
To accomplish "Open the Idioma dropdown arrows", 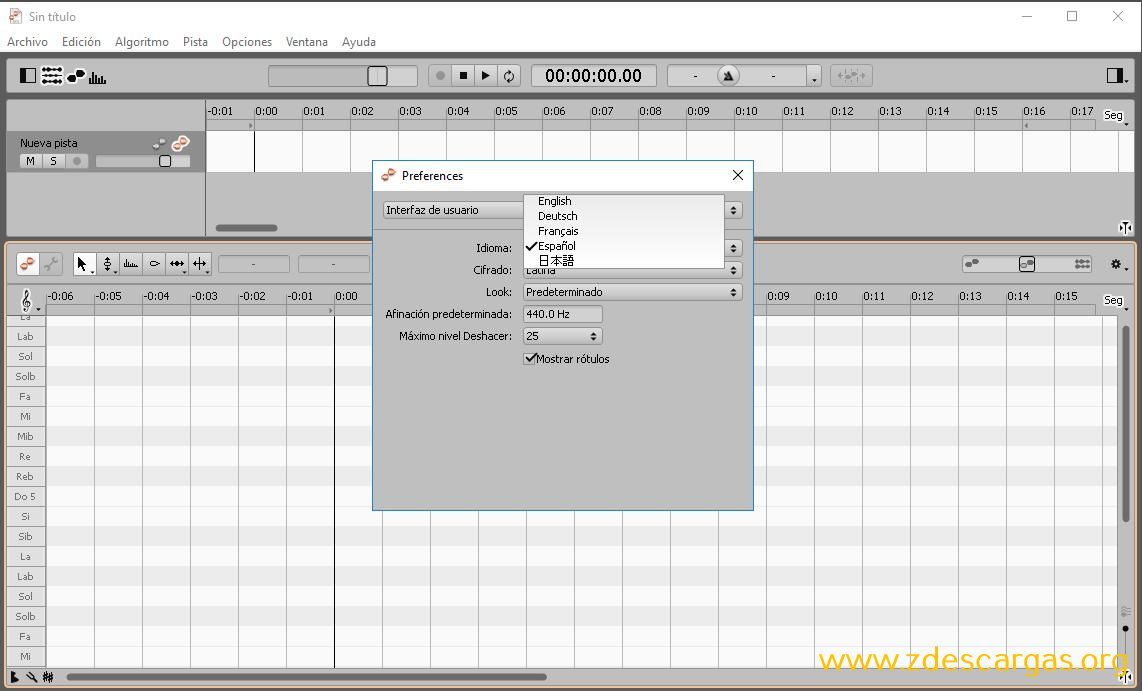I will click(733, 248).
